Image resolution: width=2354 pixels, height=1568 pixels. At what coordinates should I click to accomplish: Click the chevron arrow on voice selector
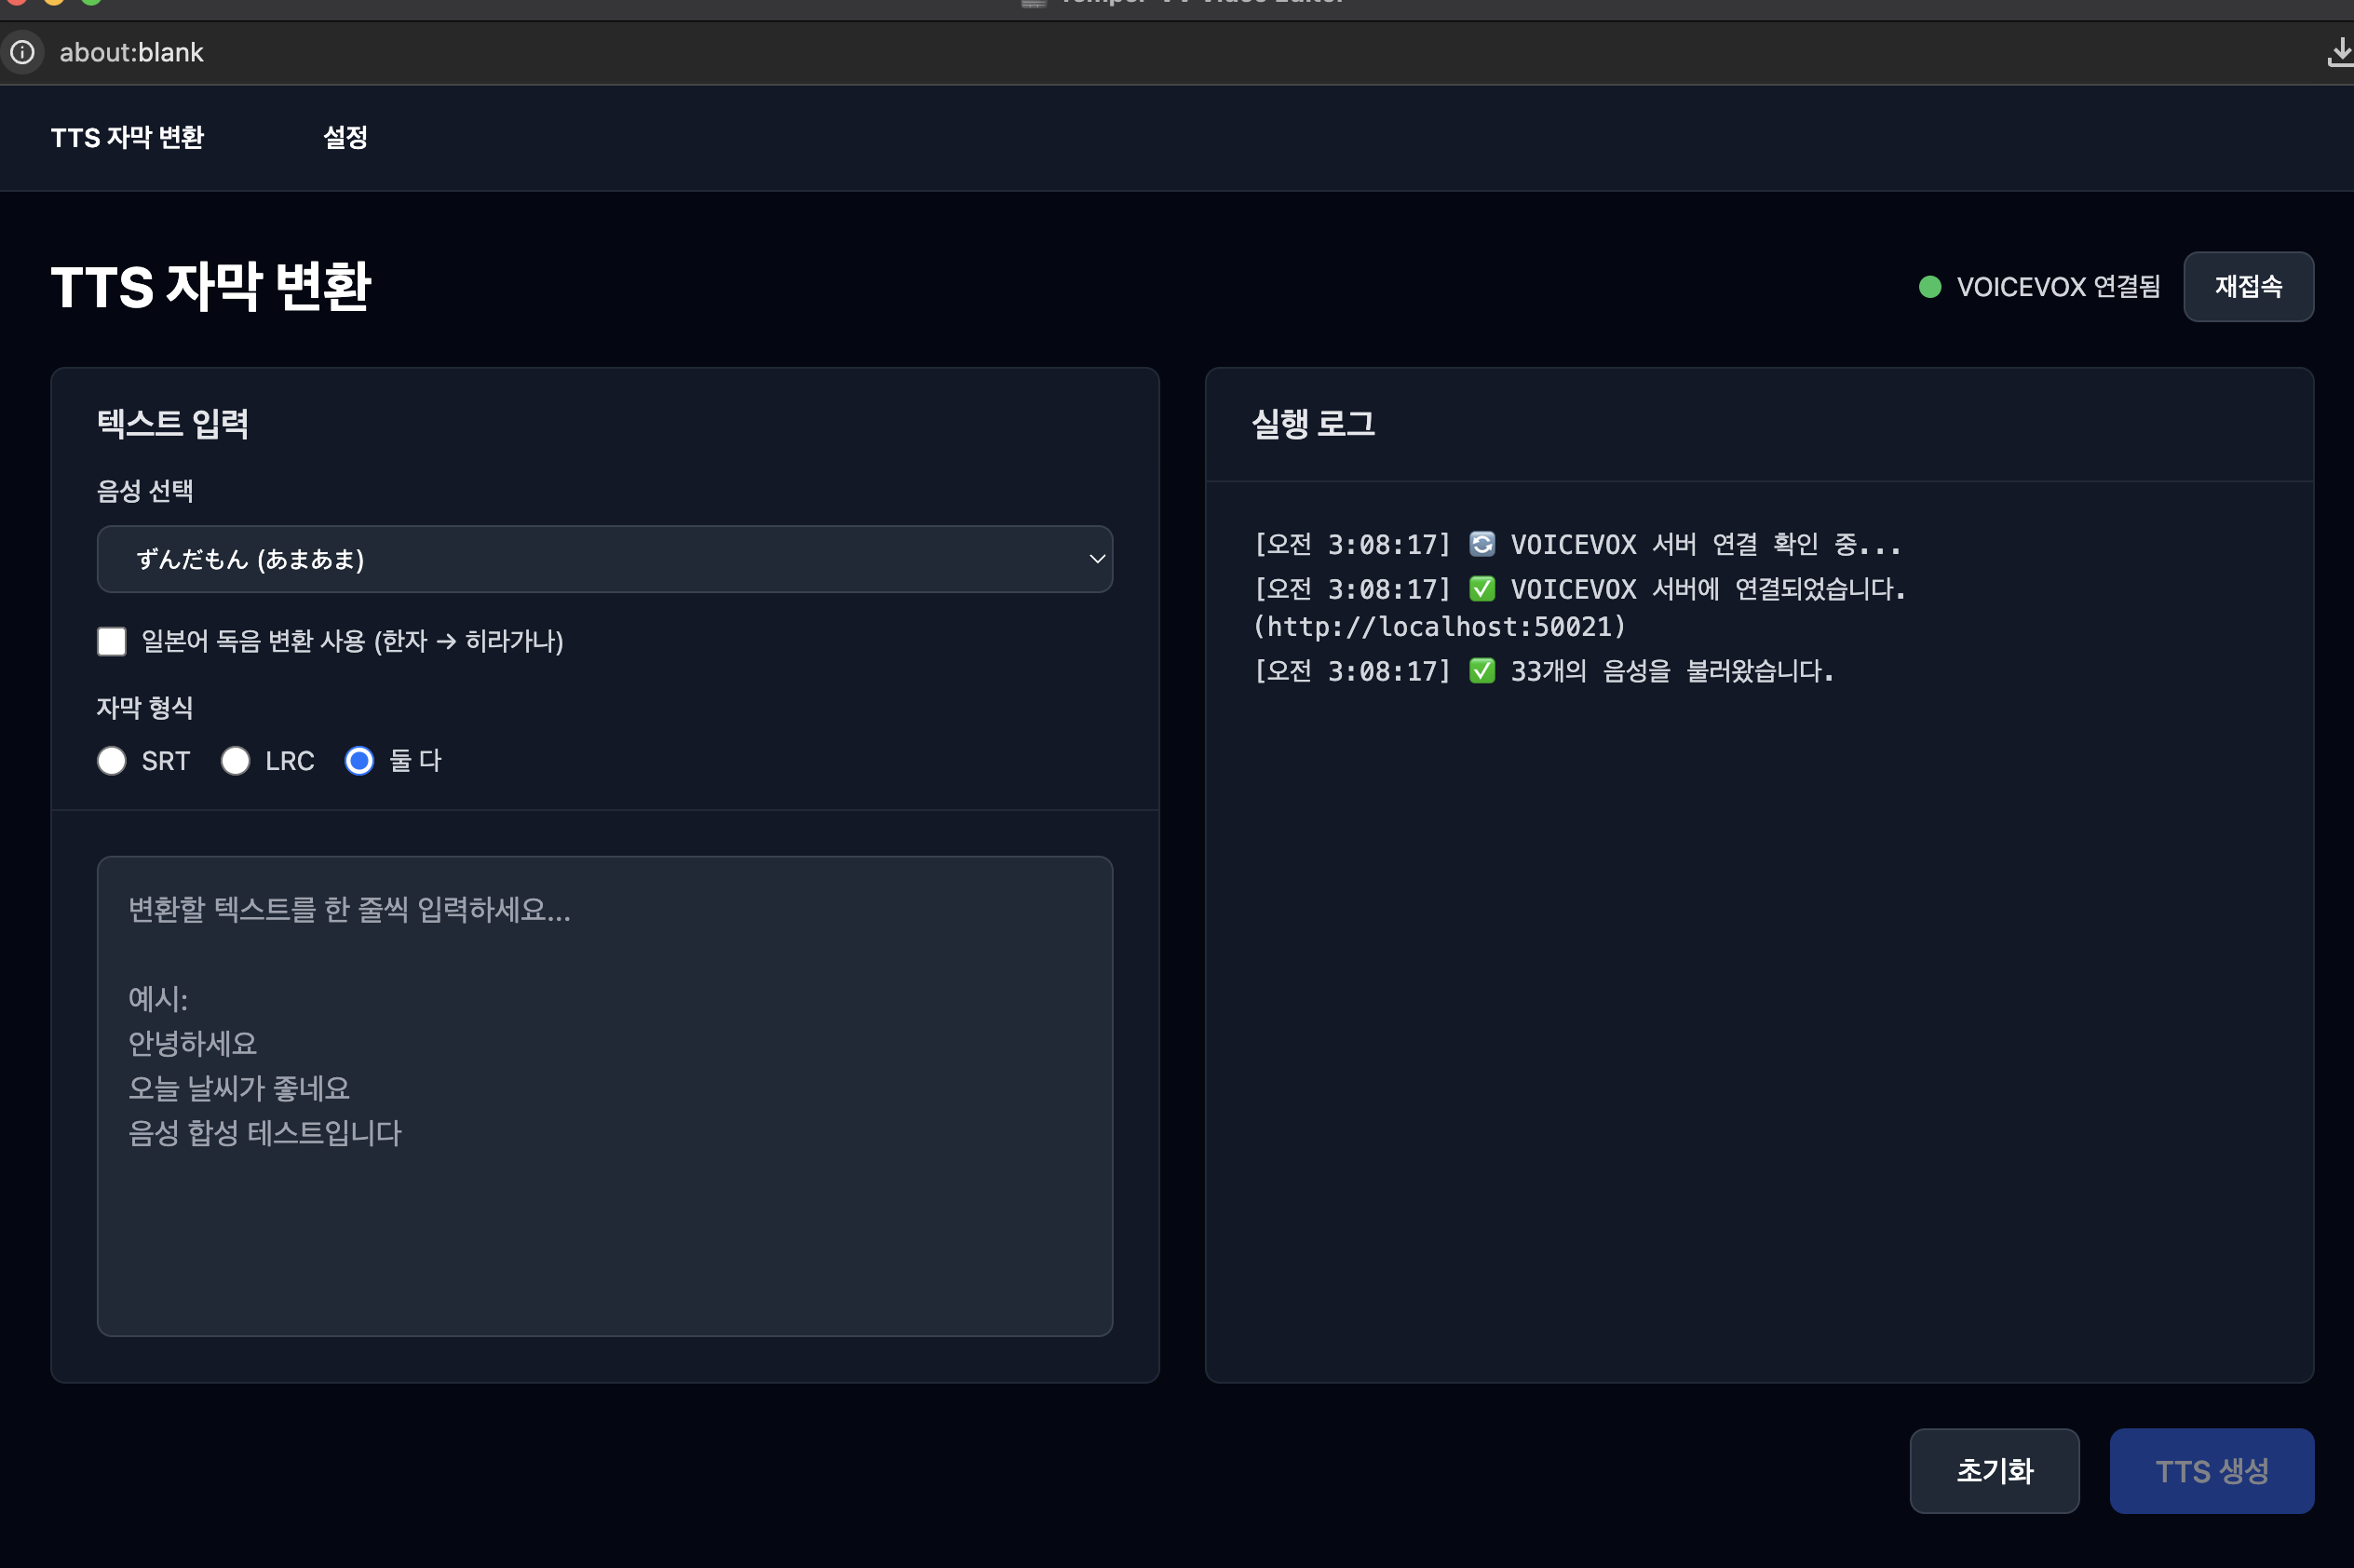[x=1096, y=559]
